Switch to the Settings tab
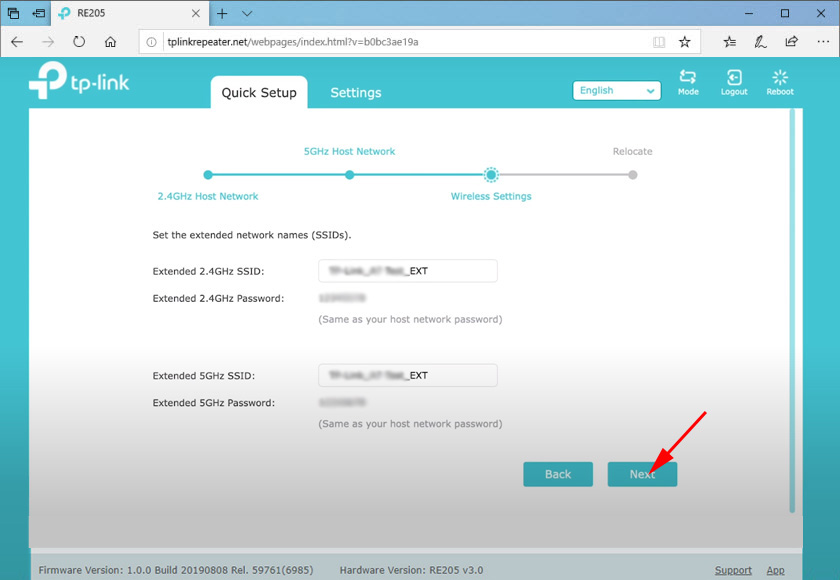Screen dimensions: 840x580 [355, 93]
